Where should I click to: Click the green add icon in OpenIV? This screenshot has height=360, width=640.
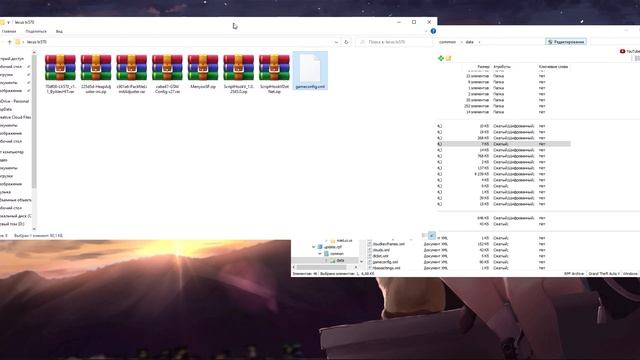click(441, 58)
